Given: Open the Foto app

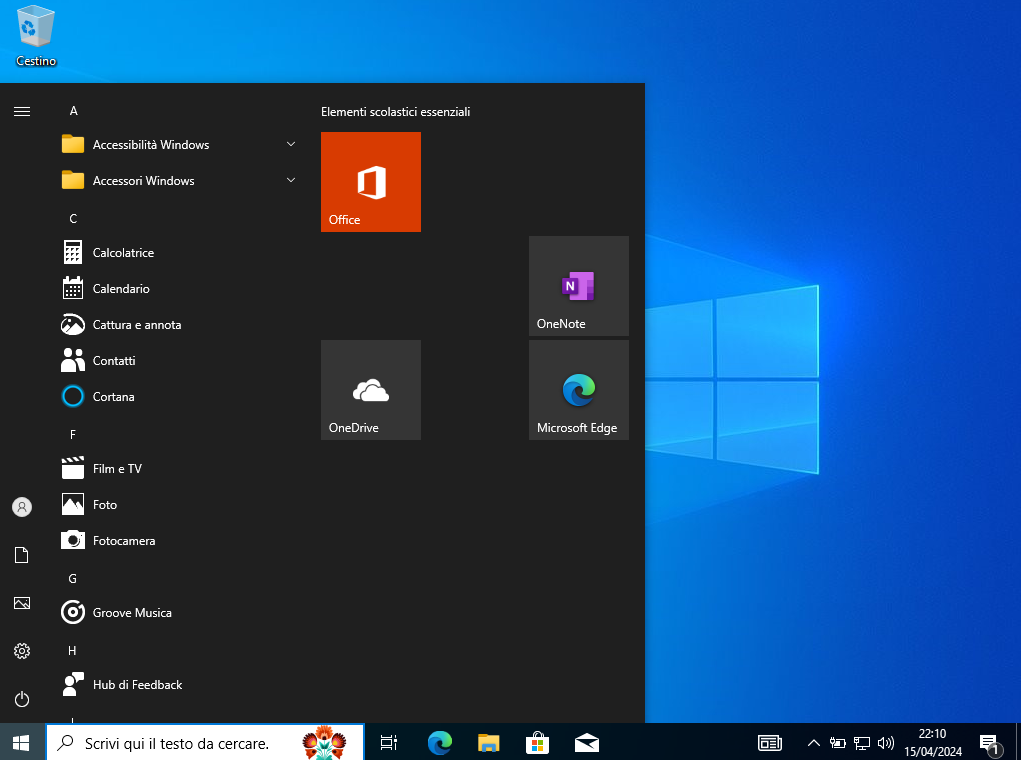Looking at the screenshot, I should (179, 505).
